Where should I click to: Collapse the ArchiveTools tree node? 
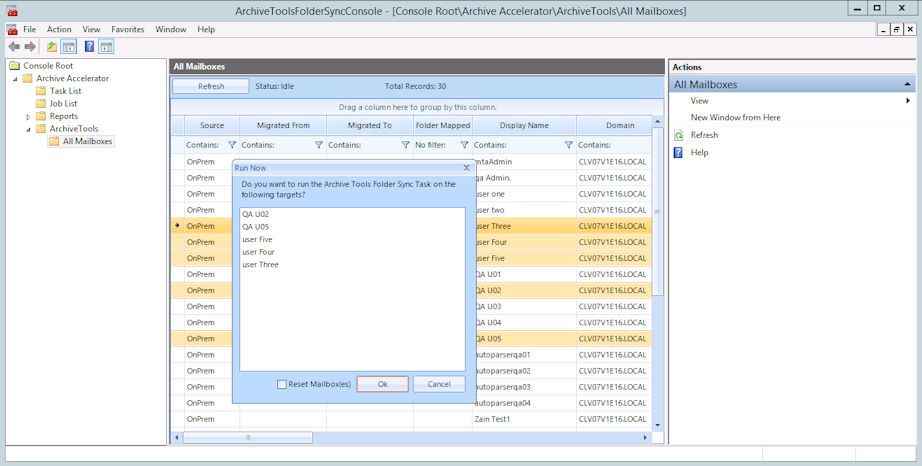tap(28, 129)
